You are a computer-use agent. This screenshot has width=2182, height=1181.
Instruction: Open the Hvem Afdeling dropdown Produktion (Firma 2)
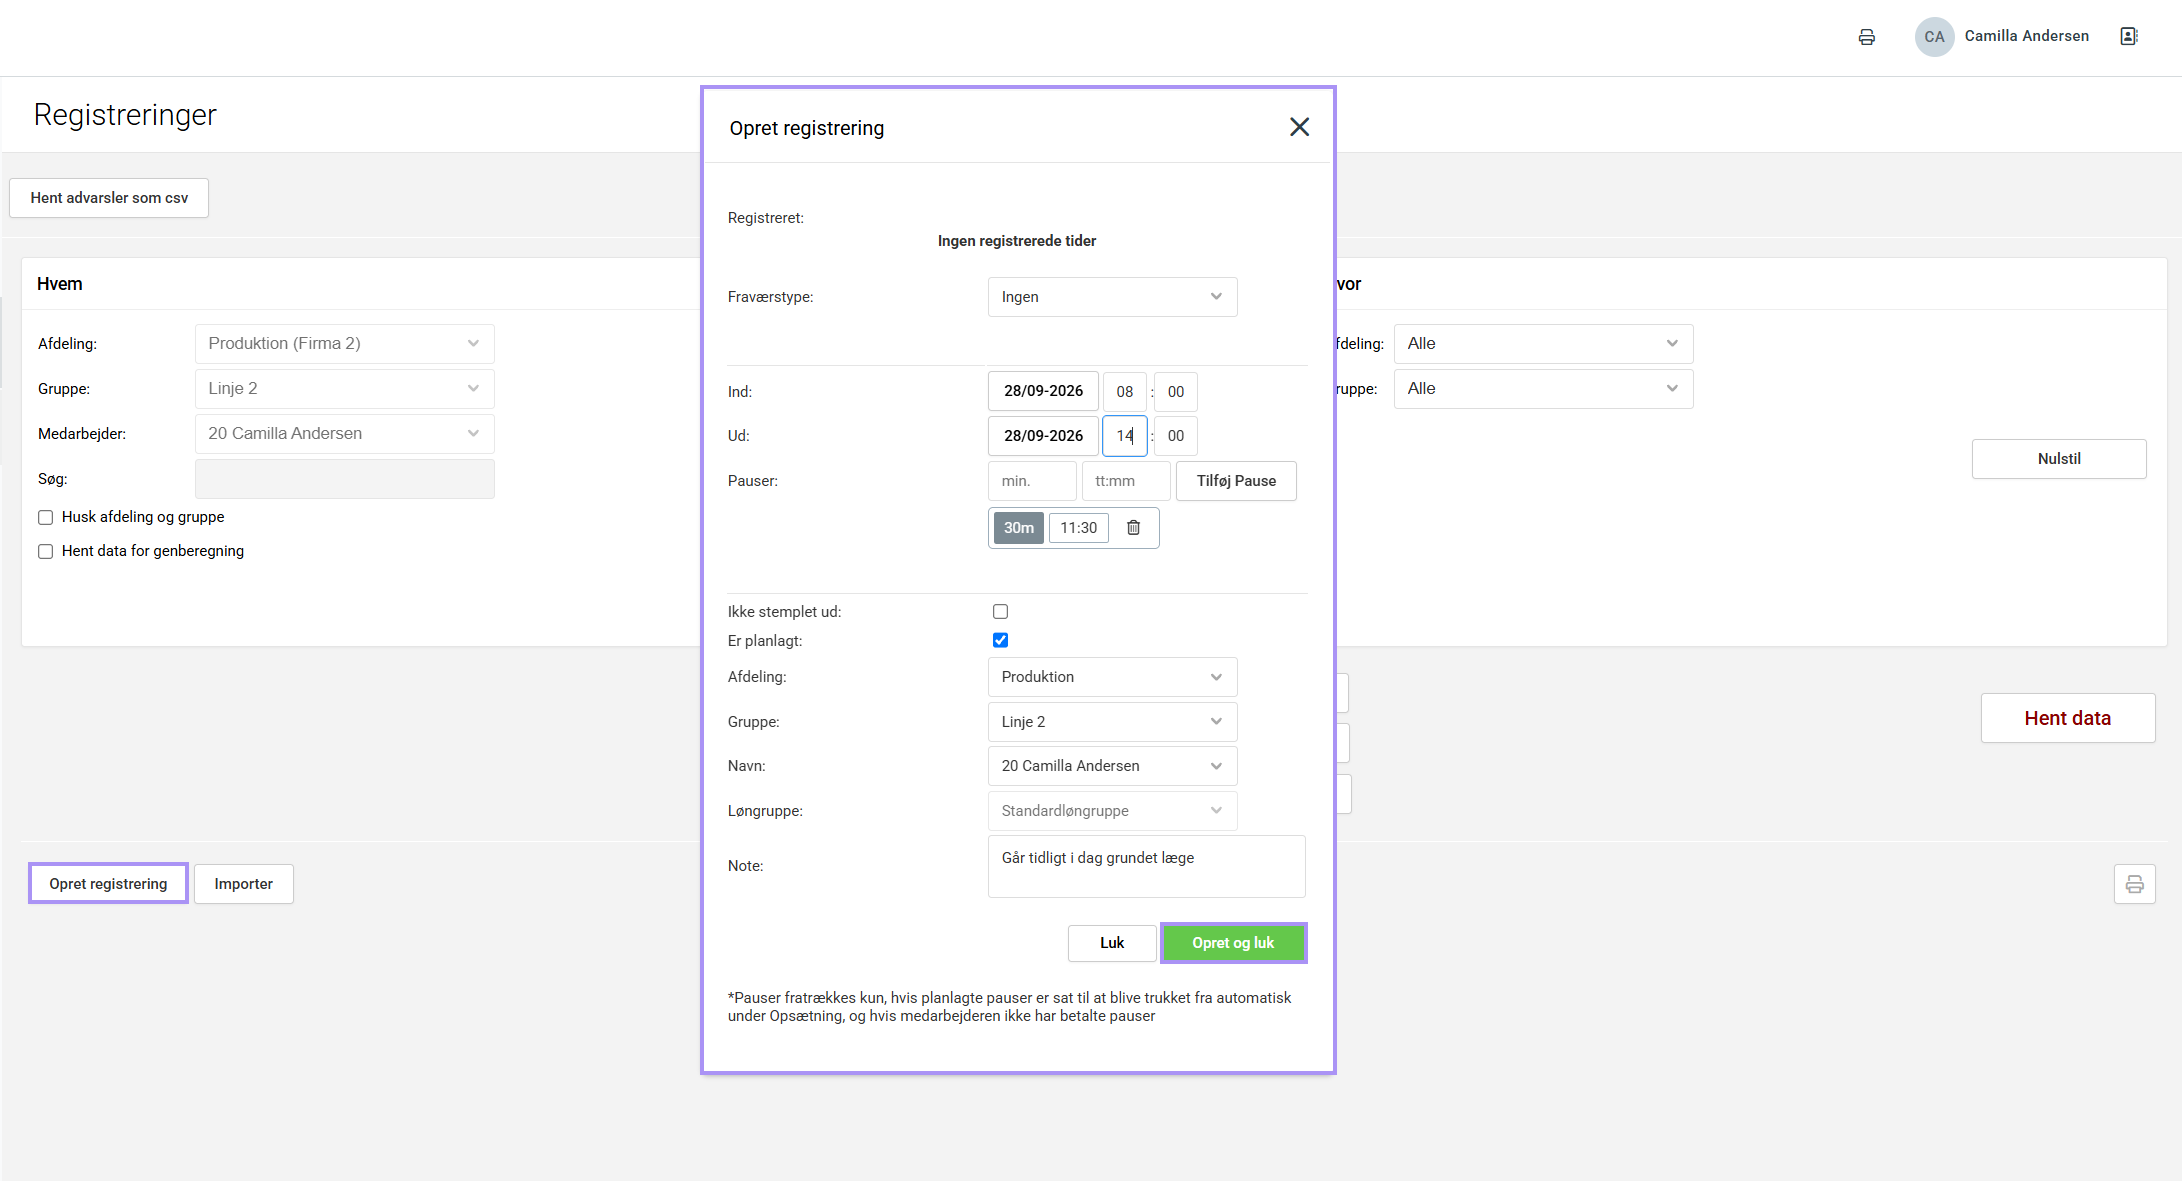(x=344, y=344)
